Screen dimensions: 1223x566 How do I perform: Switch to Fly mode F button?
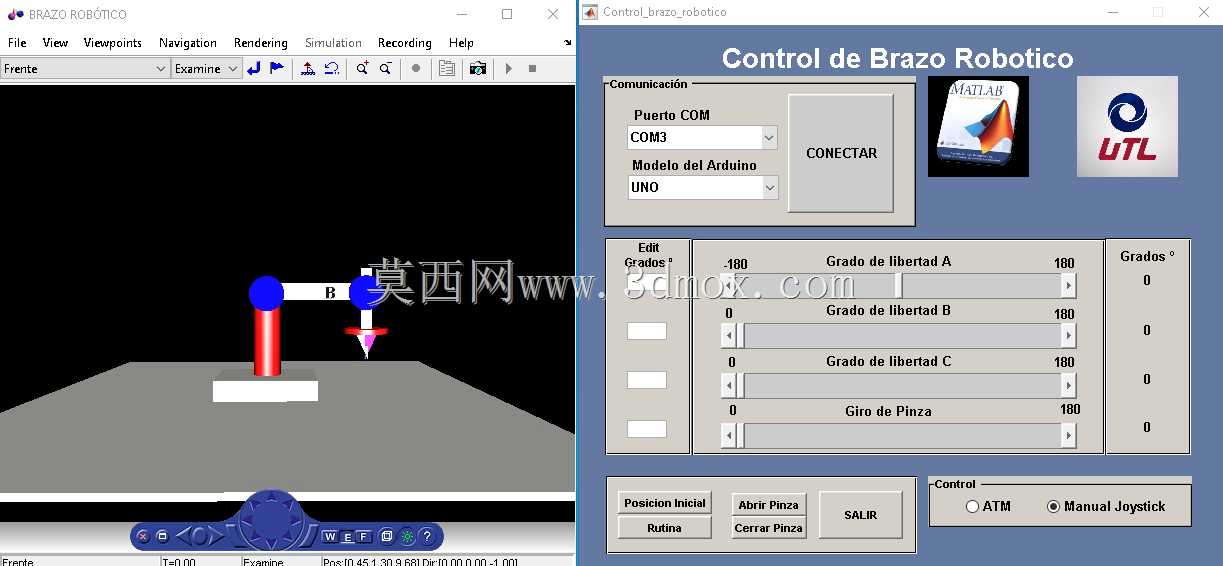tap(364, 537)
